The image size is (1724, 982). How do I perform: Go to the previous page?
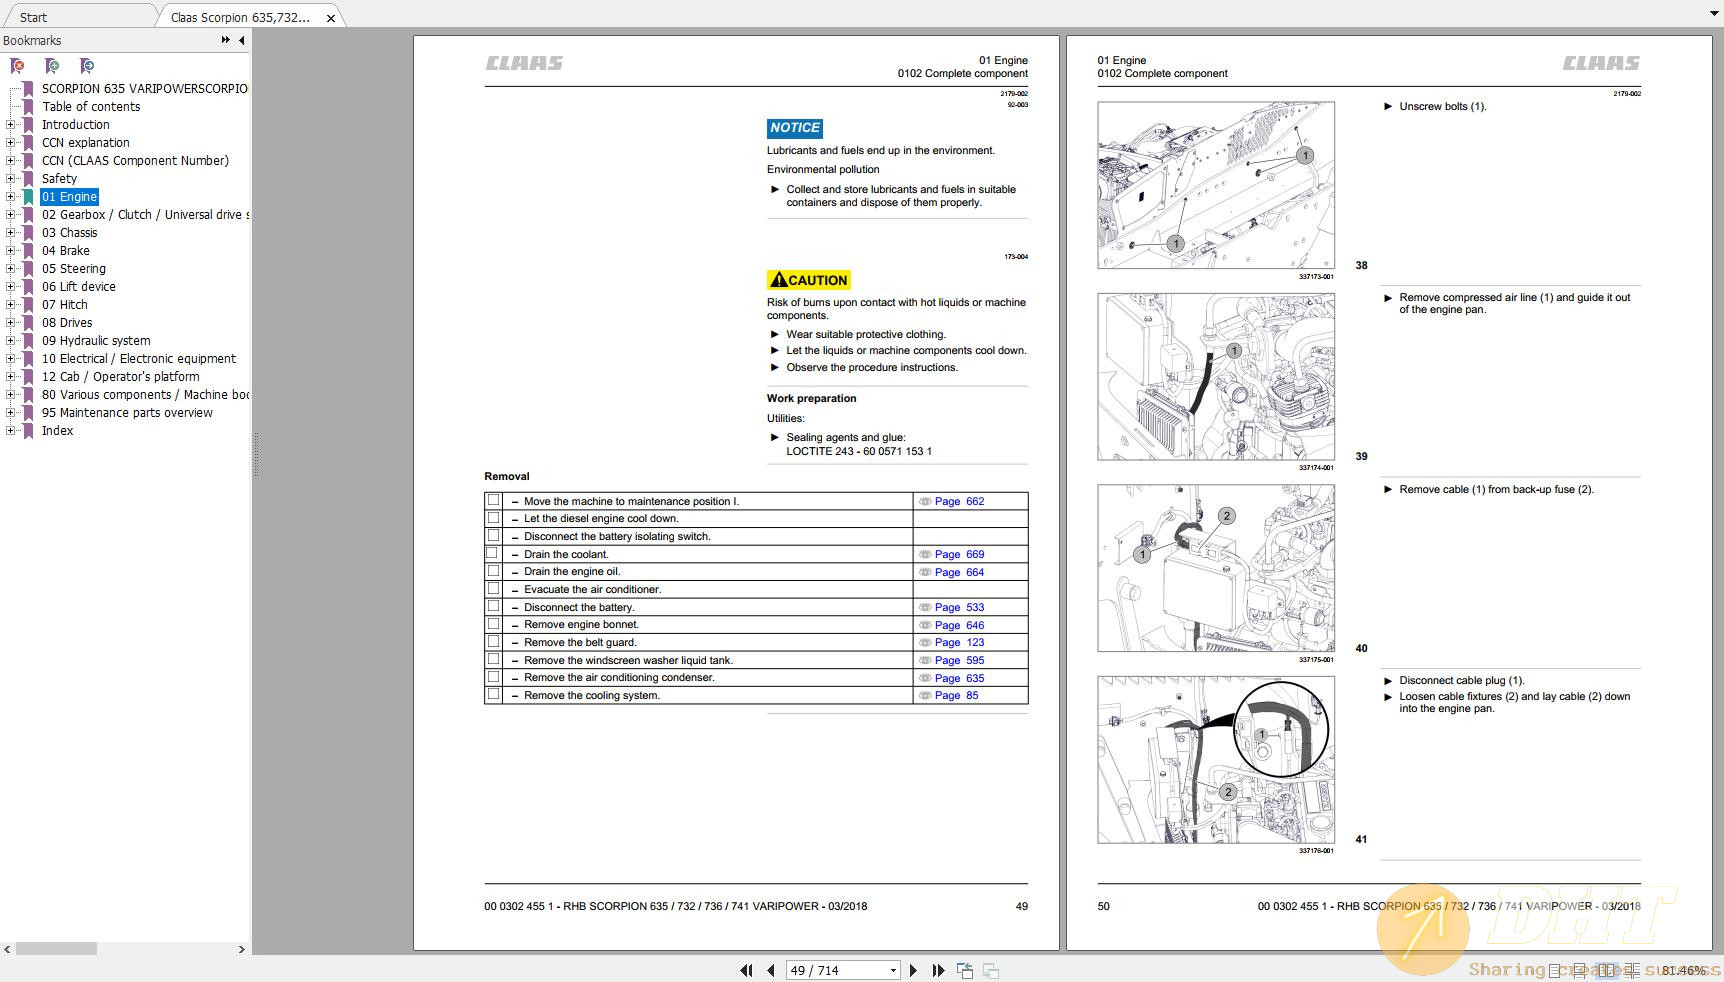pyautogui.click(x=770, y=970)
